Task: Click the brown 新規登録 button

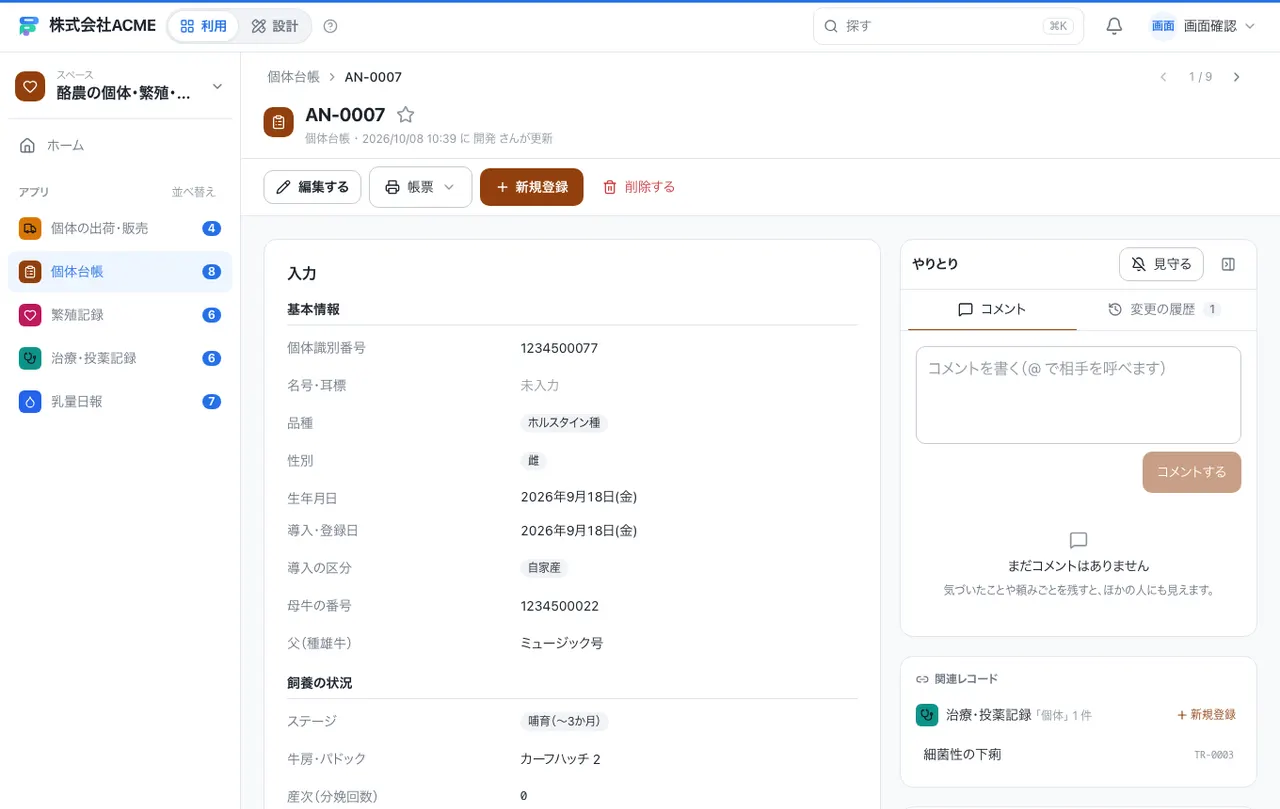Action: pyautogui.click(x=531, y=187)
